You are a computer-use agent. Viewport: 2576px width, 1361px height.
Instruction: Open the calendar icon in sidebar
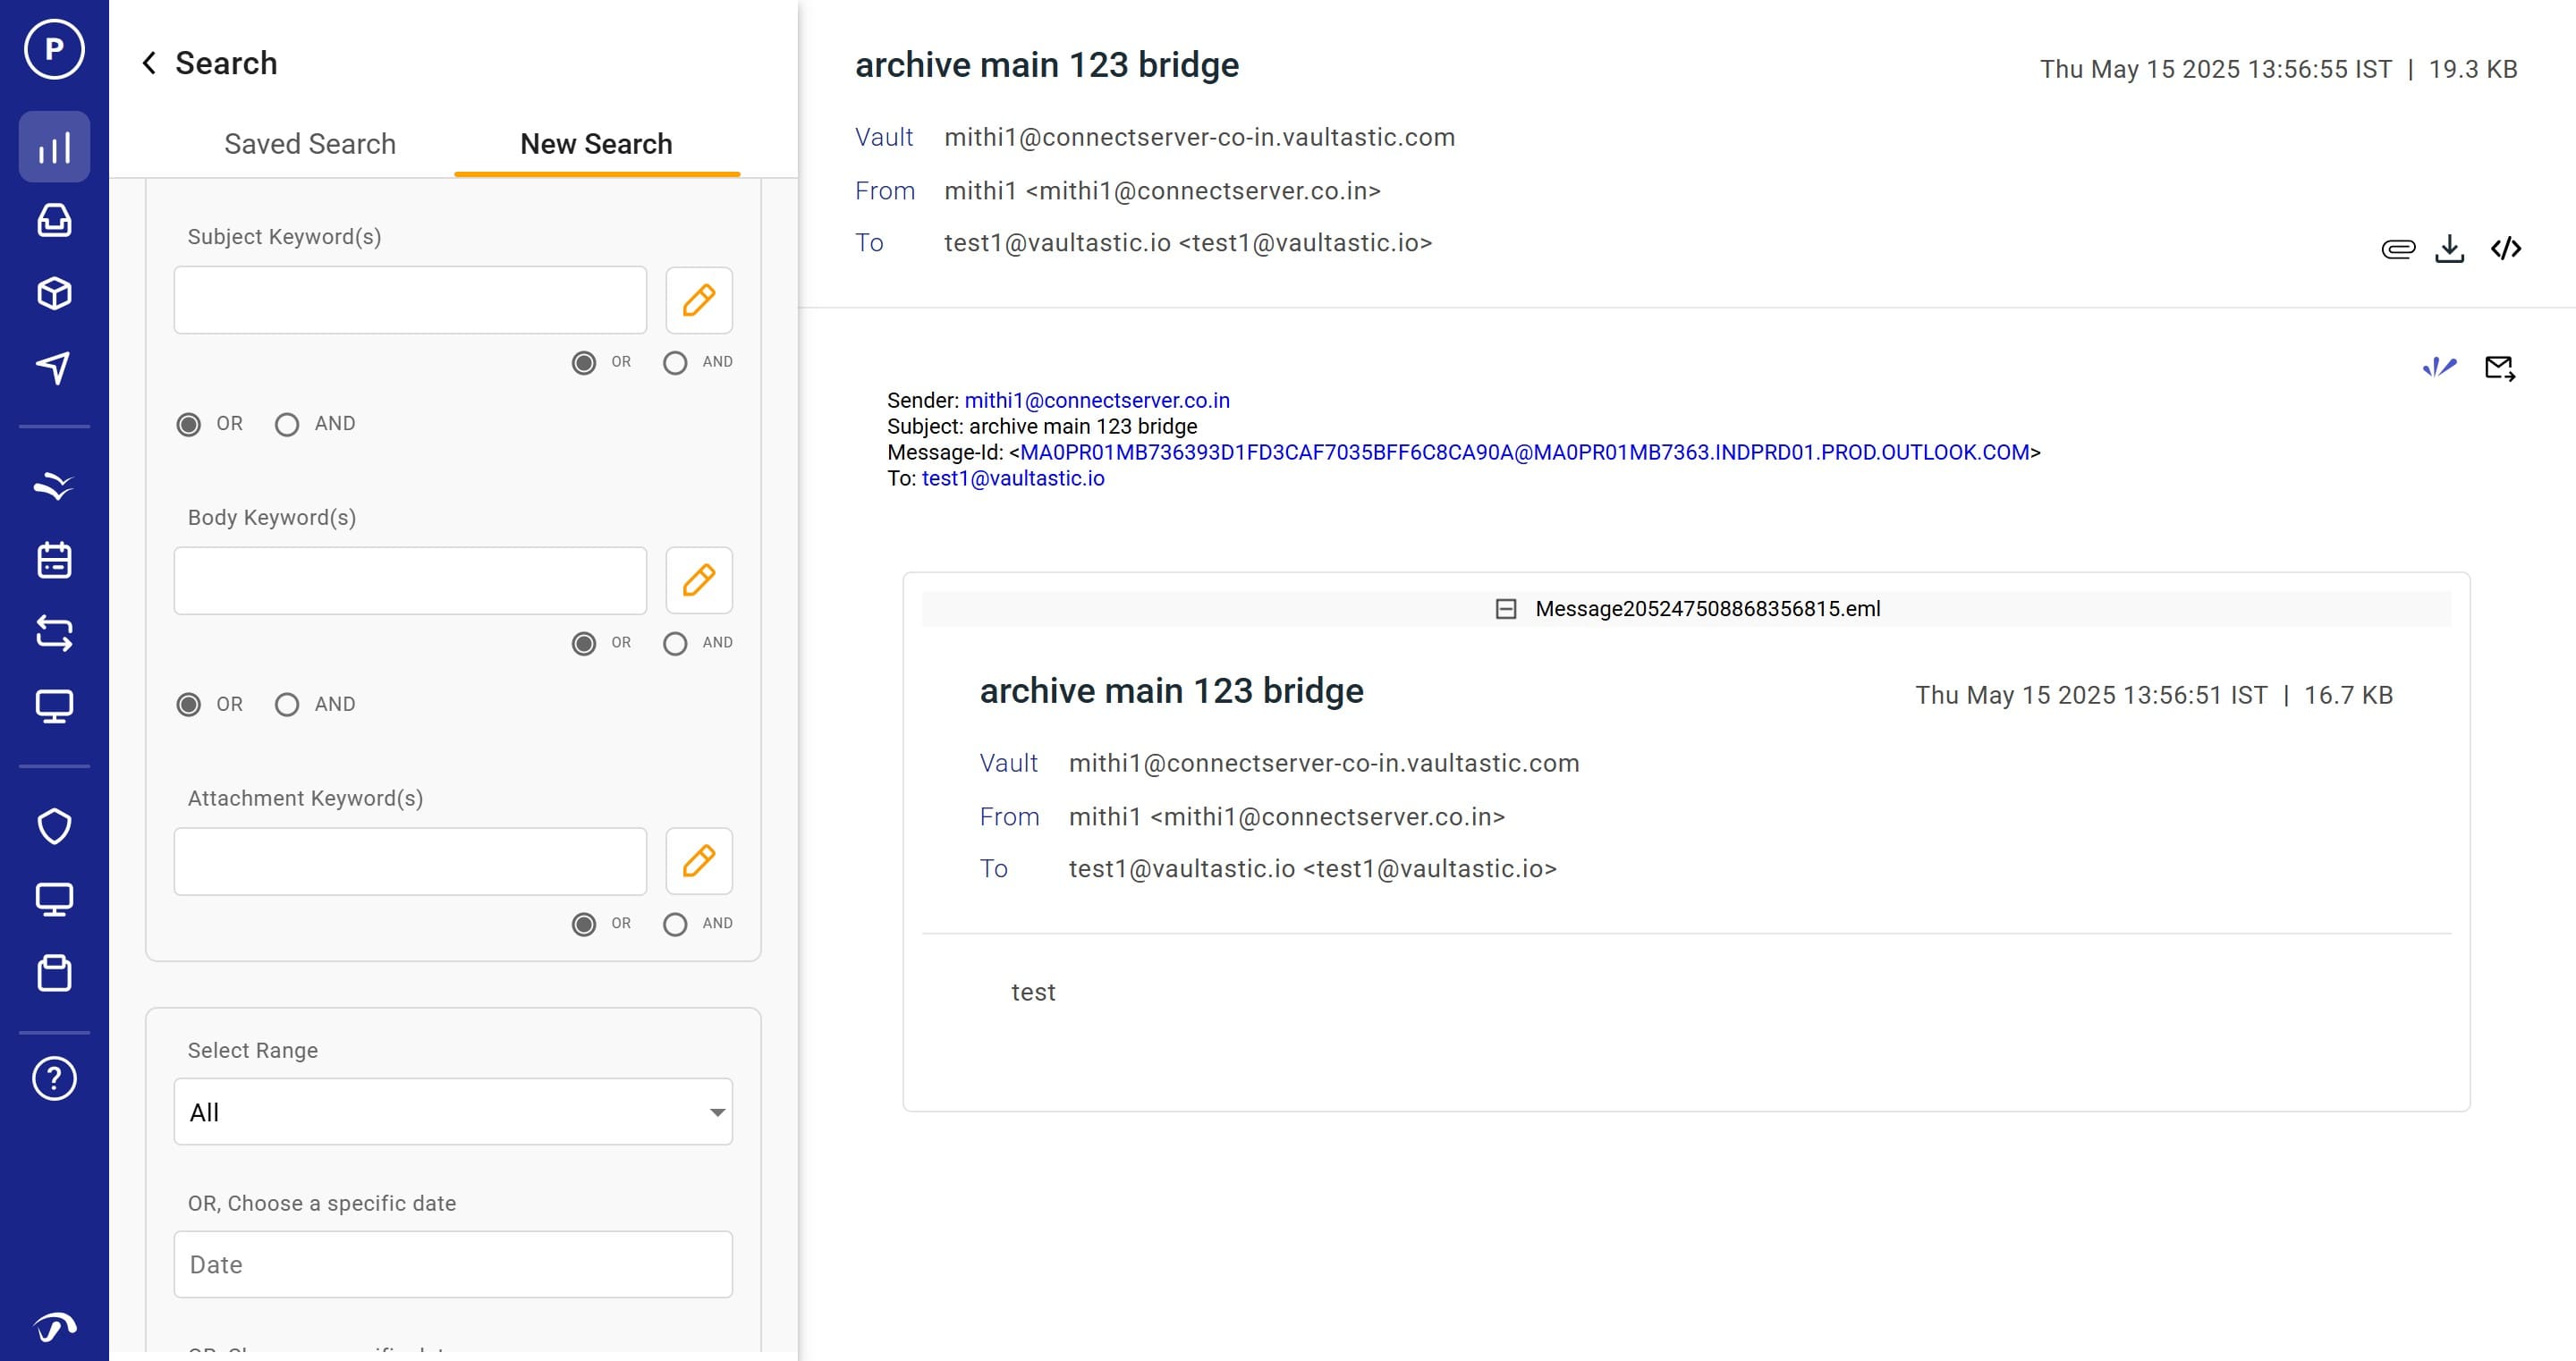54,560
